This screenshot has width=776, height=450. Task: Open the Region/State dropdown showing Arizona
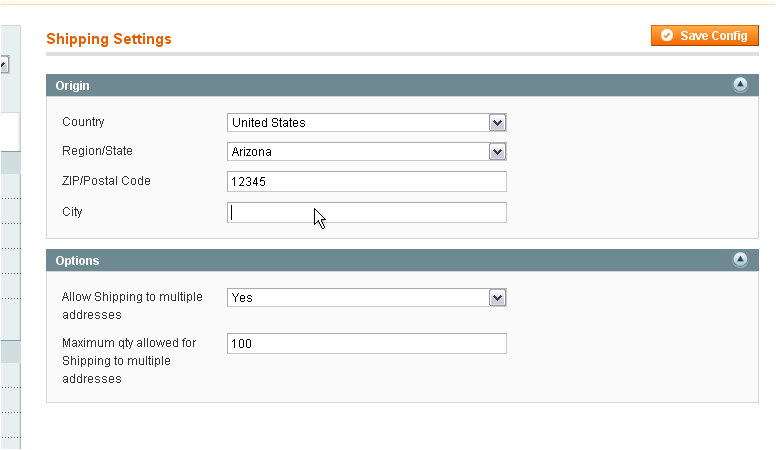click(367, 151)
